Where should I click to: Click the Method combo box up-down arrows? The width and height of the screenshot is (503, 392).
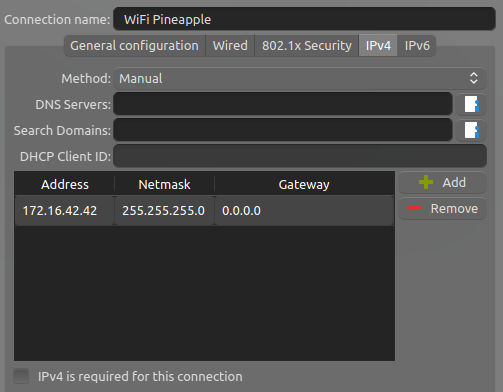(474, 79)
